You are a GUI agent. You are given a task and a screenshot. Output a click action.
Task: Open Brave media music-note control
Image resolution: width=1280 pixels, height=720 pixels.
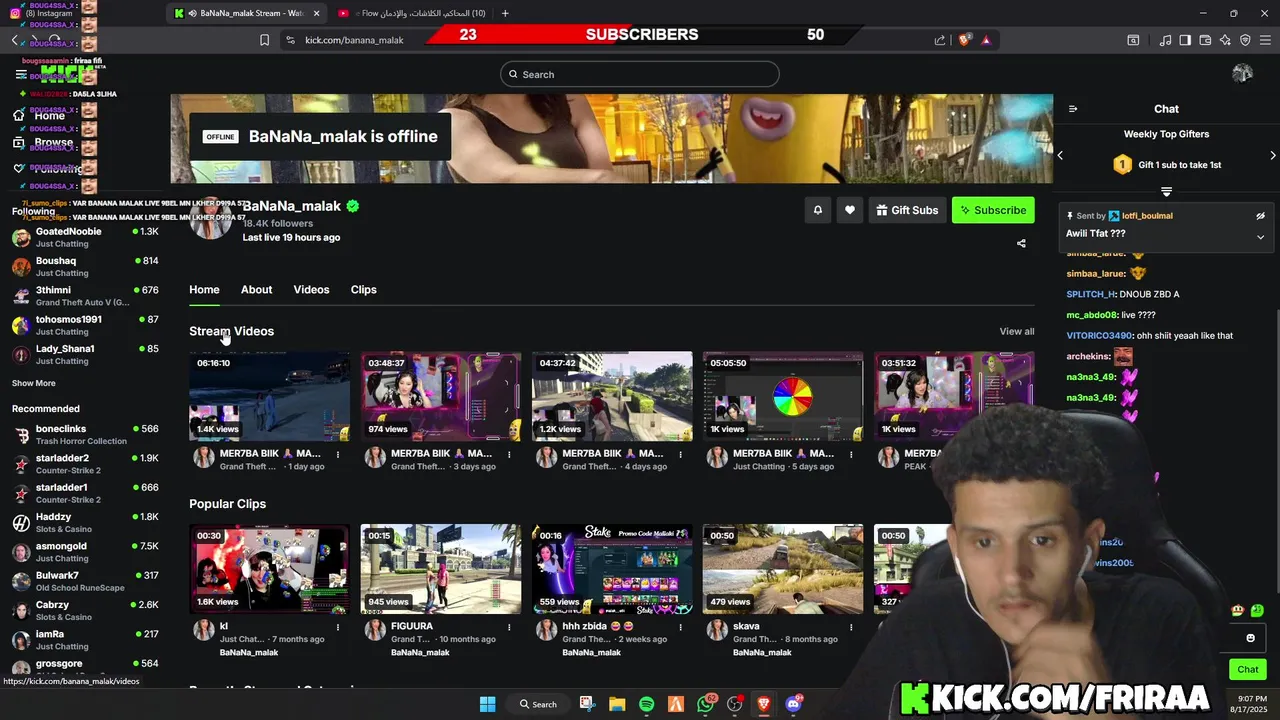click(1165, 40)
